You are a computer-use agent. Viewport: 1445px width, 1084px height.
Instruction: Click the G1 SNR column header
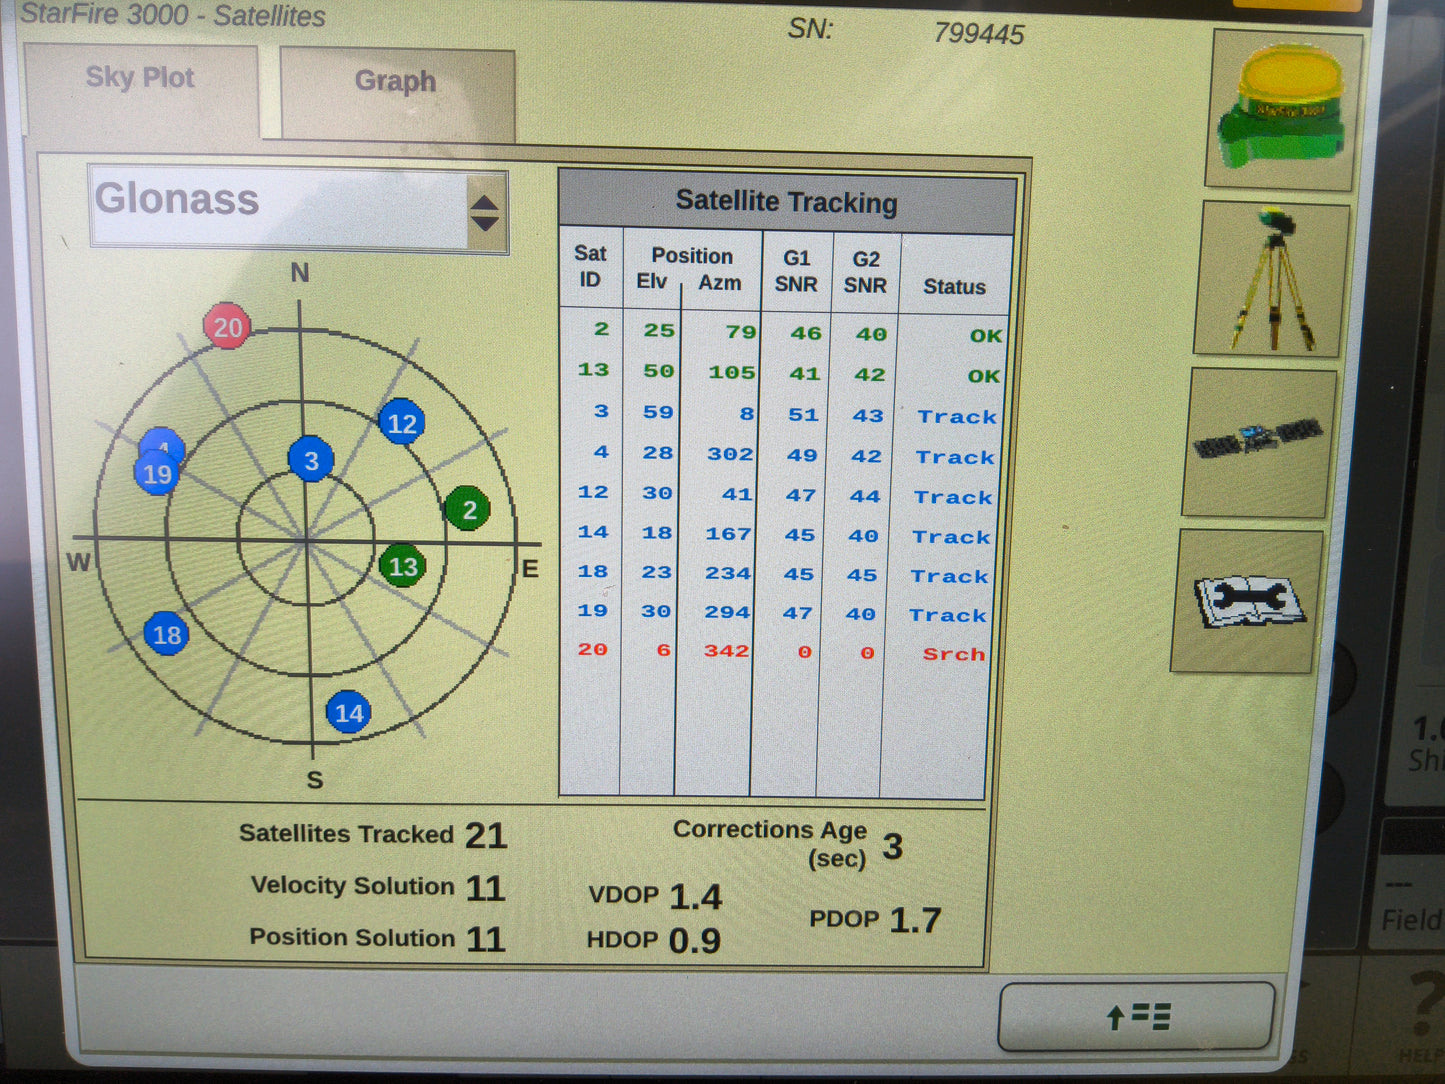[796, 271]
